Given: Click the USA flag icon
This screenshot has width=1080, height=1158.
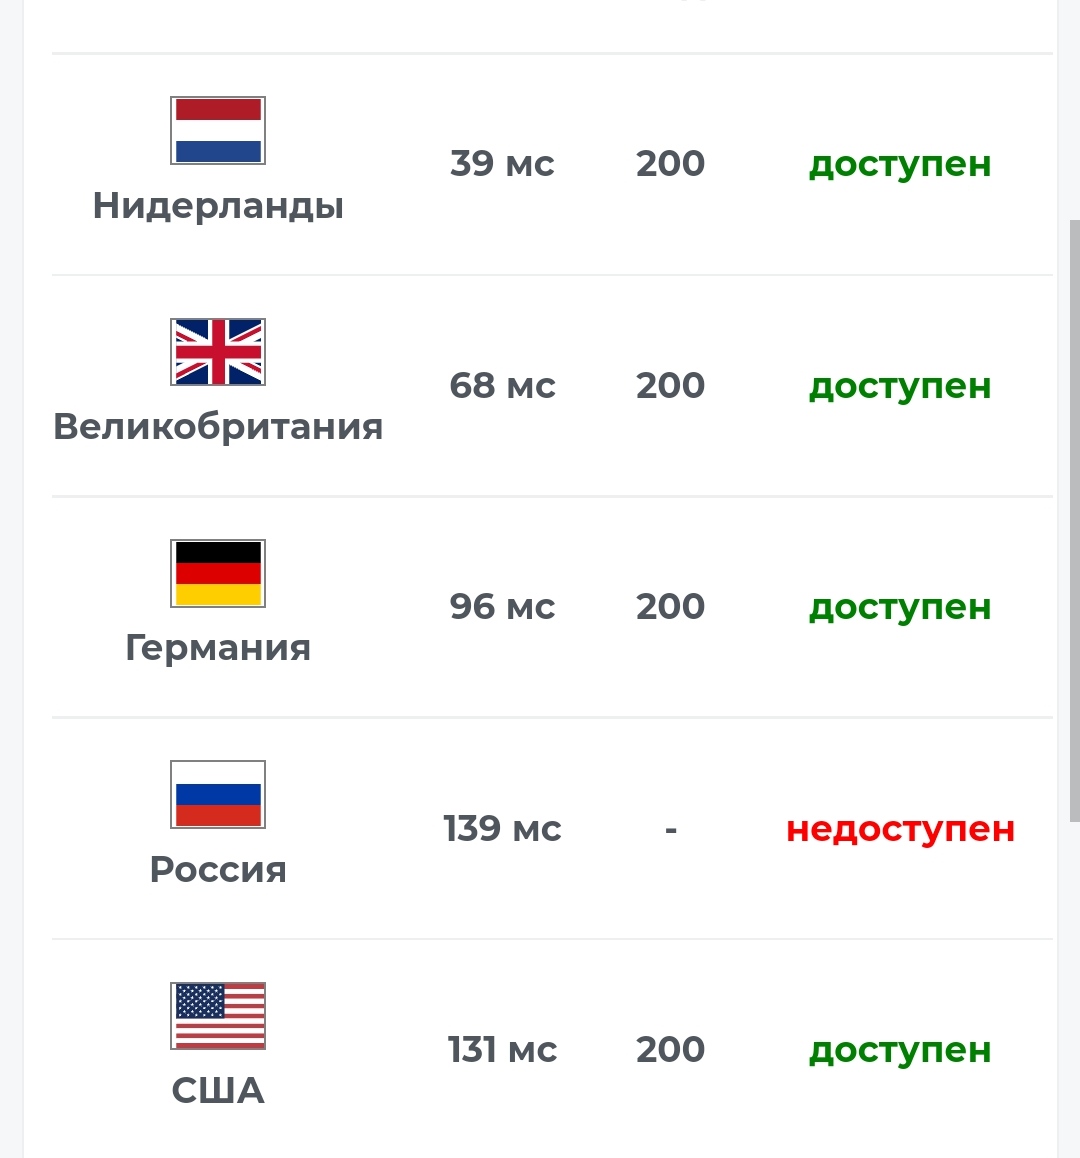Looking at the screenshot, I should coord(218,1015).
